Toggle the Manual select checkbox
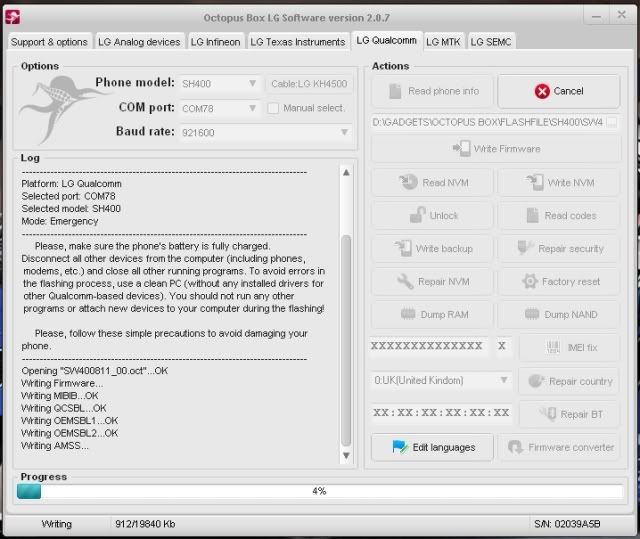640x539 pixels. tap(273, 108)
